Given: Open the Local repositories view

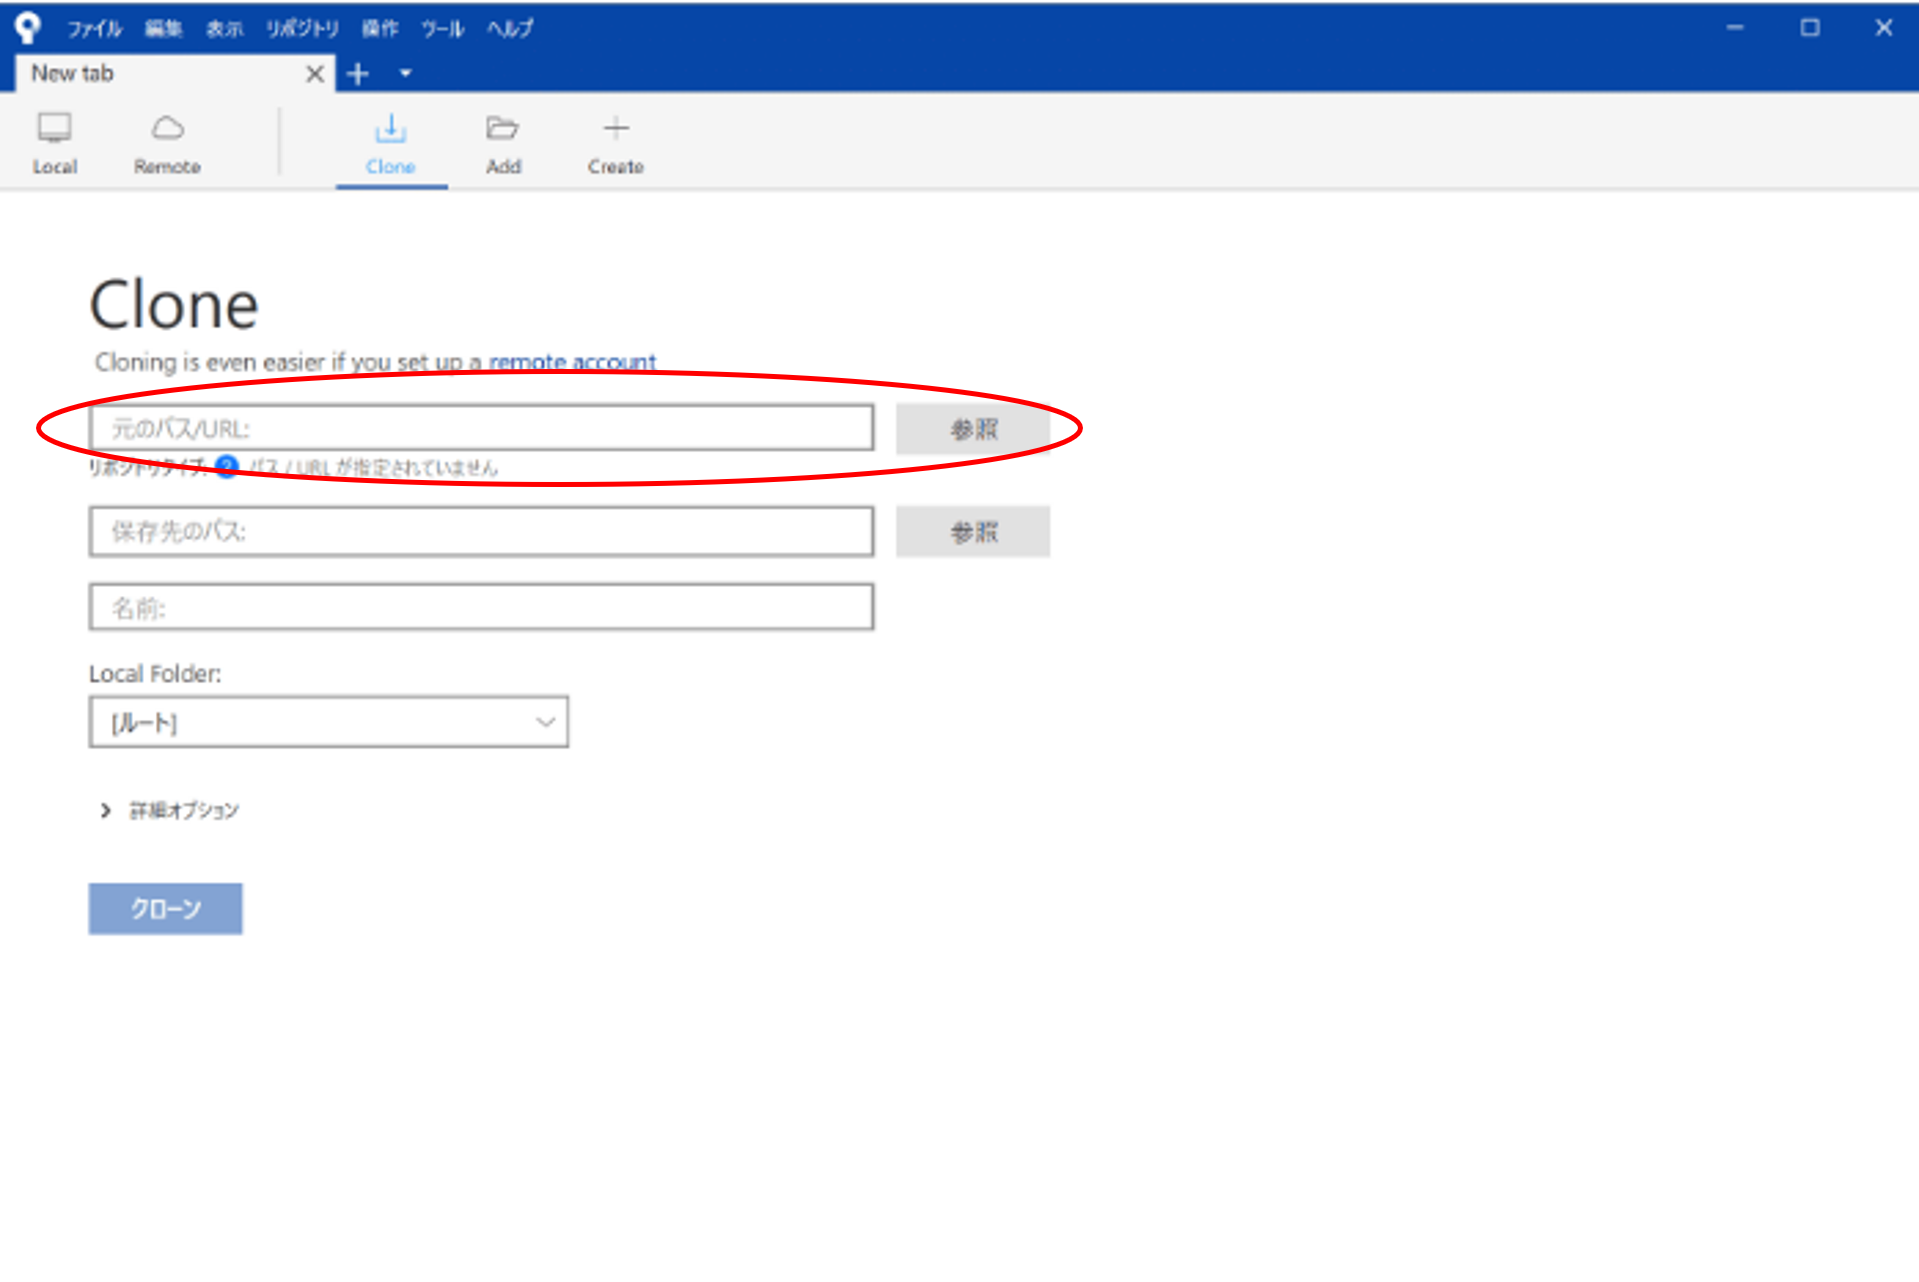Looking at the screenshot, I should tap(54, 144).
